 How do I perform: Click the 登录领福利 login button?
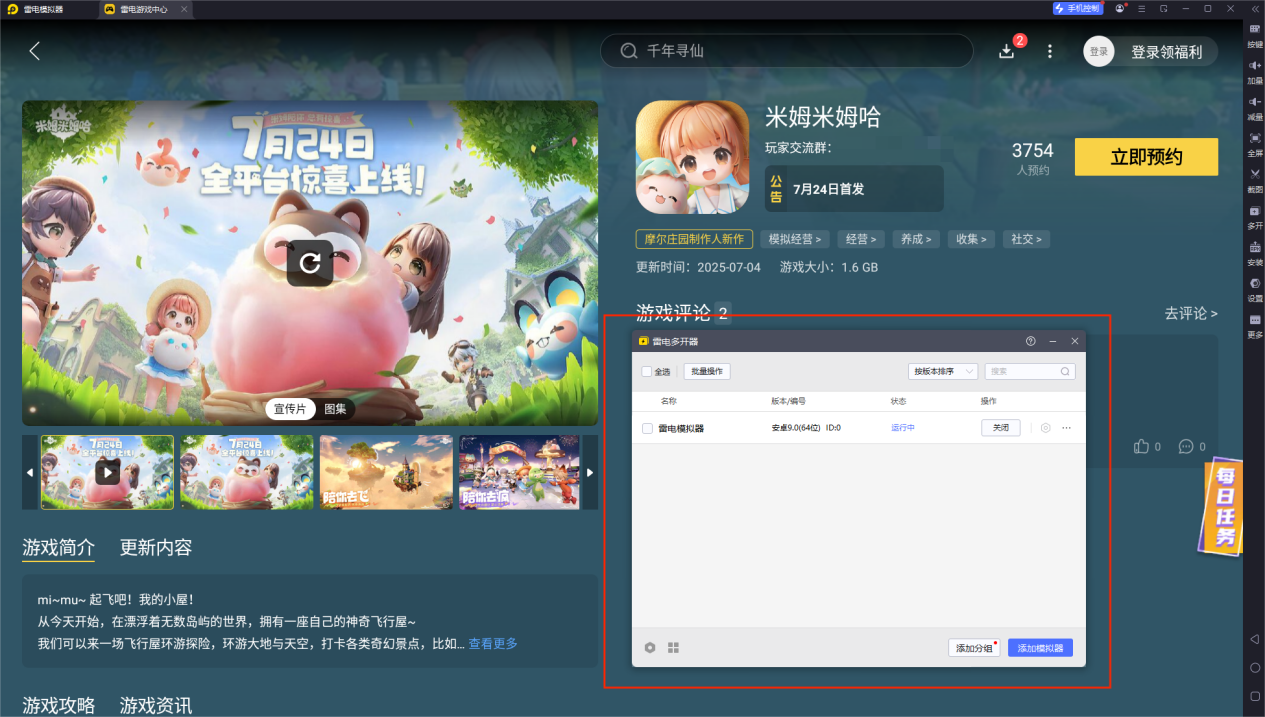[1150, 52]
